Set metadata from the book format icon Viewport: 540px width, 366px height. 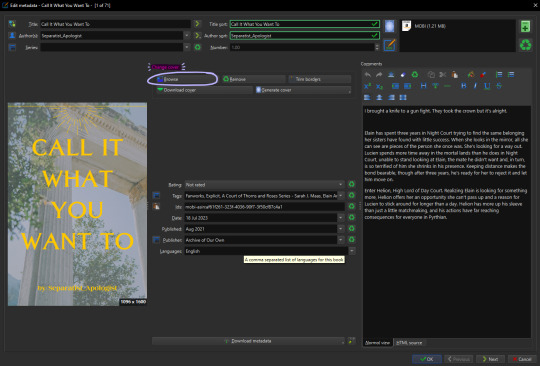[x=390, y=45]
